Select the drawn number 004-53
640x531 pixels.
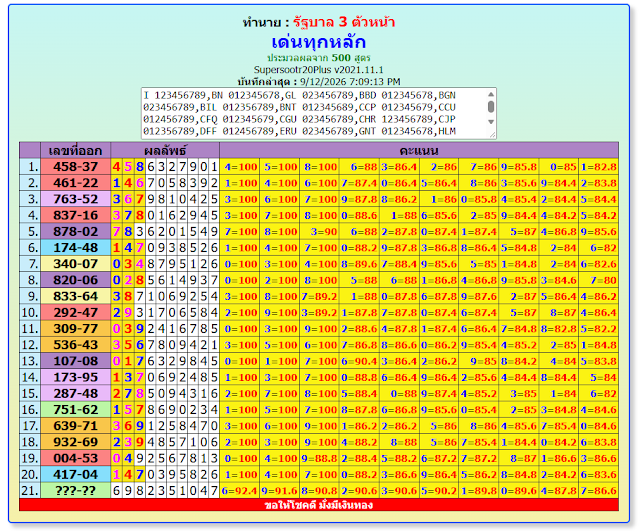76,458
